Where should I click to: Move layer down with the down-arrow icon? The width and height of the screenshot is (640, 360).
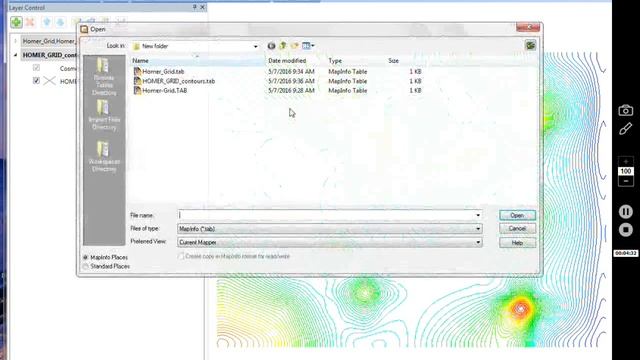point(60,22)
